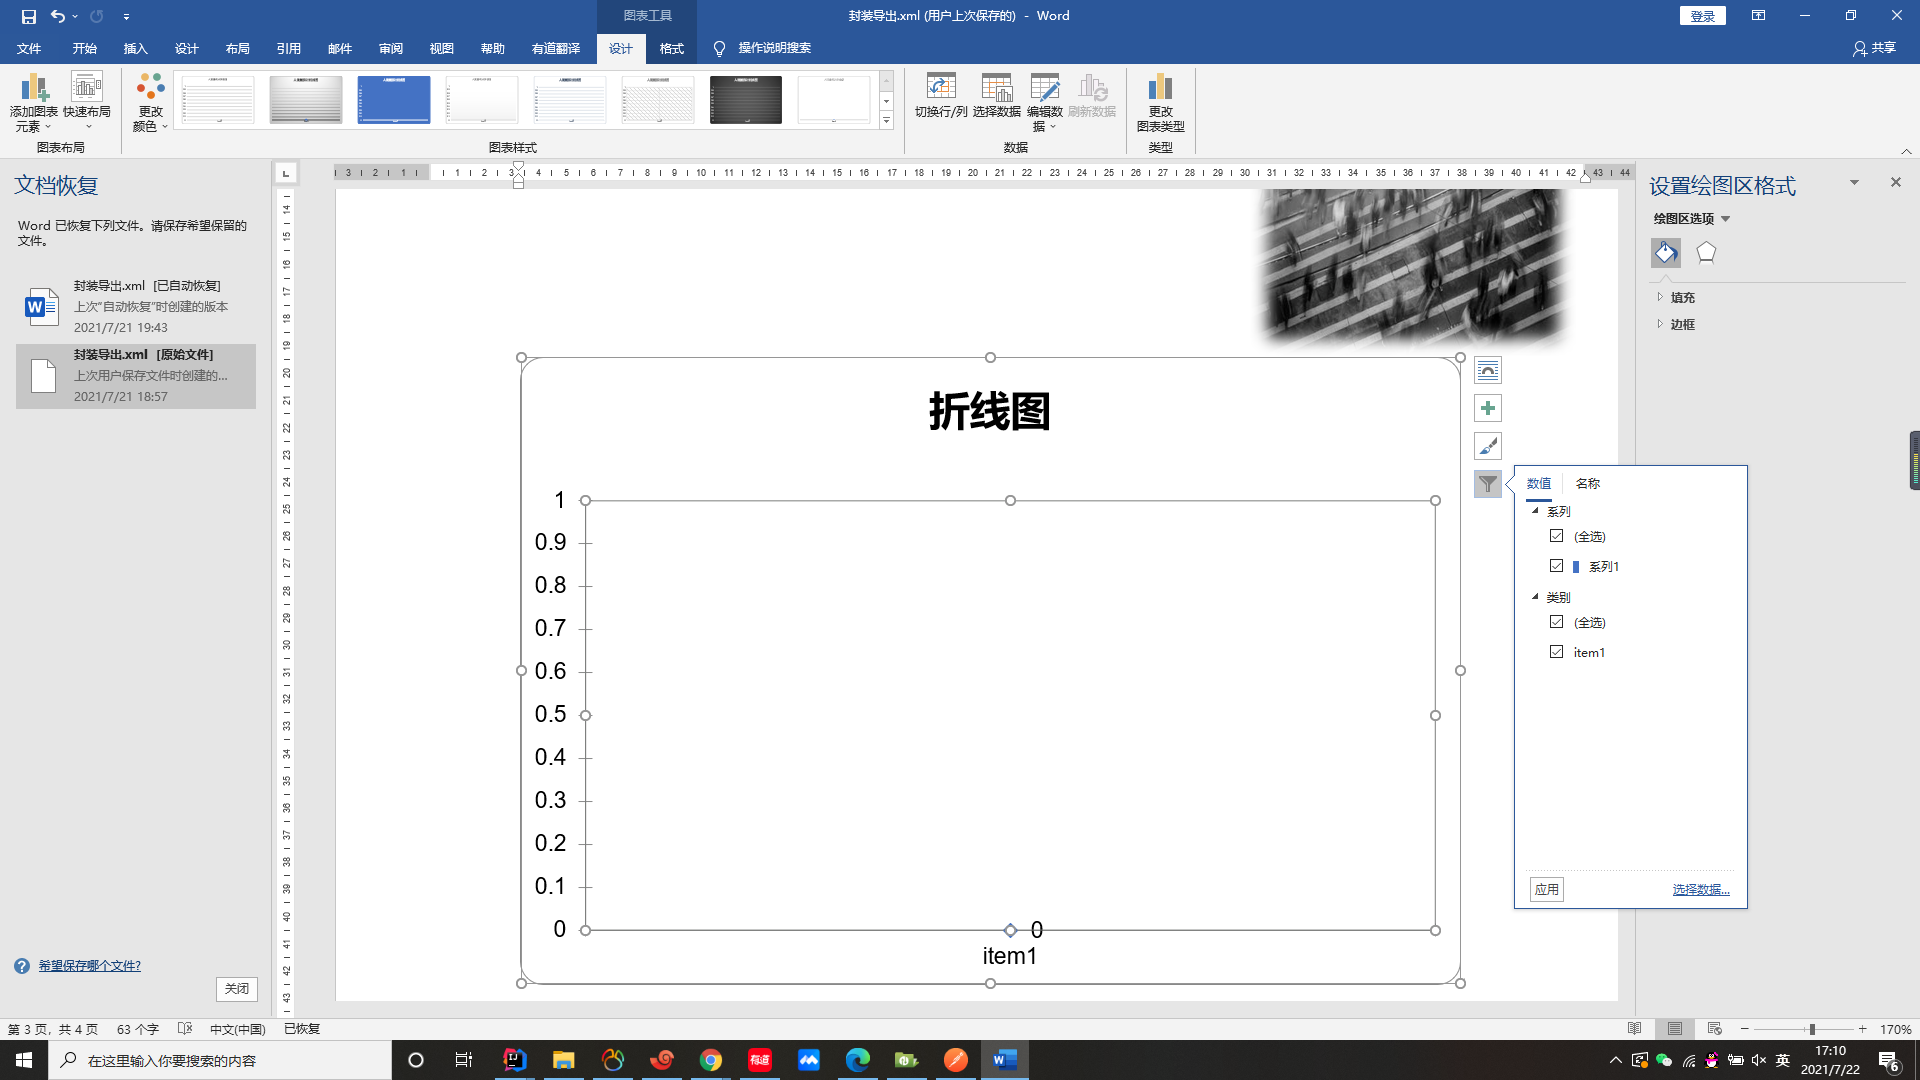1920x1080 pixels.
Task: Open the File (文件) menu
Action: pyautogui.click(x=29, y=48)
